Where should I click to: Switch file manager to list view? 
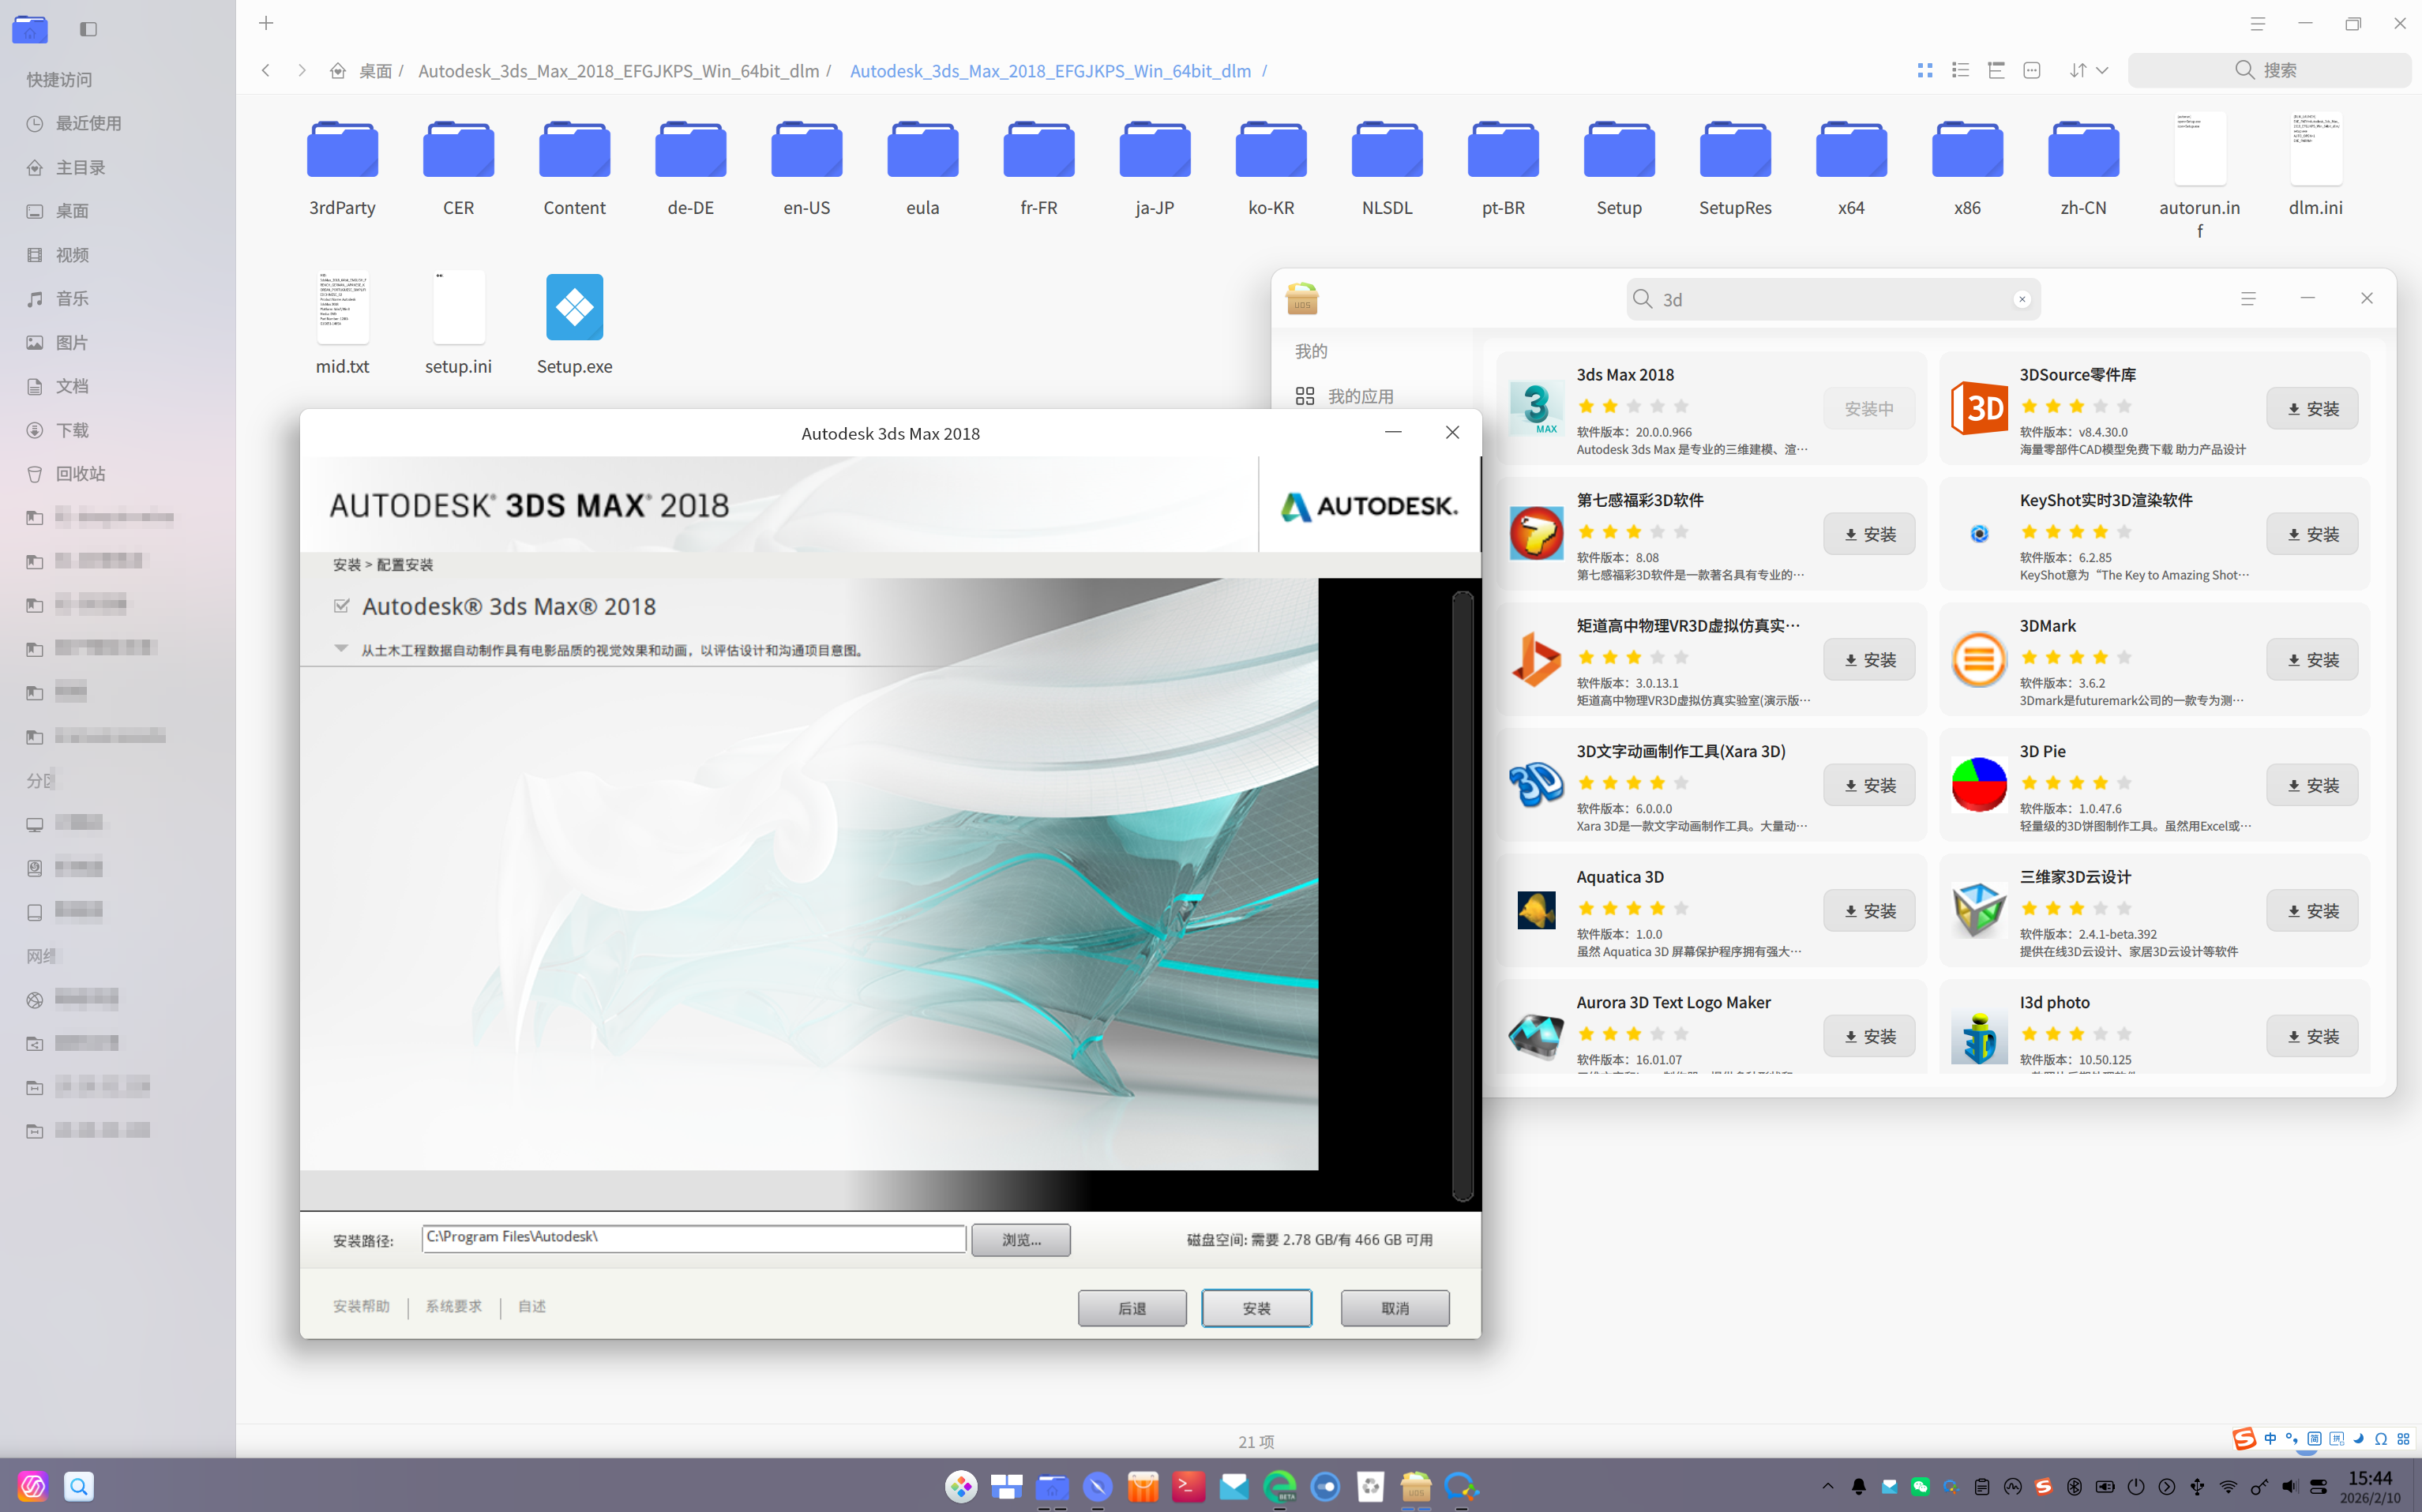pyautogui.click(x=1960, y=70)
